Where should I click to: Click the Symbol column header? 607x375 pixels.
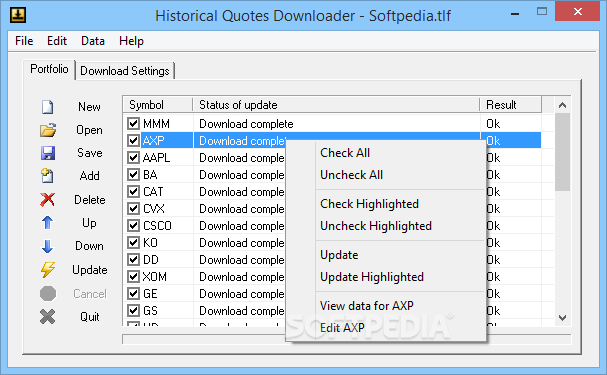158,105
